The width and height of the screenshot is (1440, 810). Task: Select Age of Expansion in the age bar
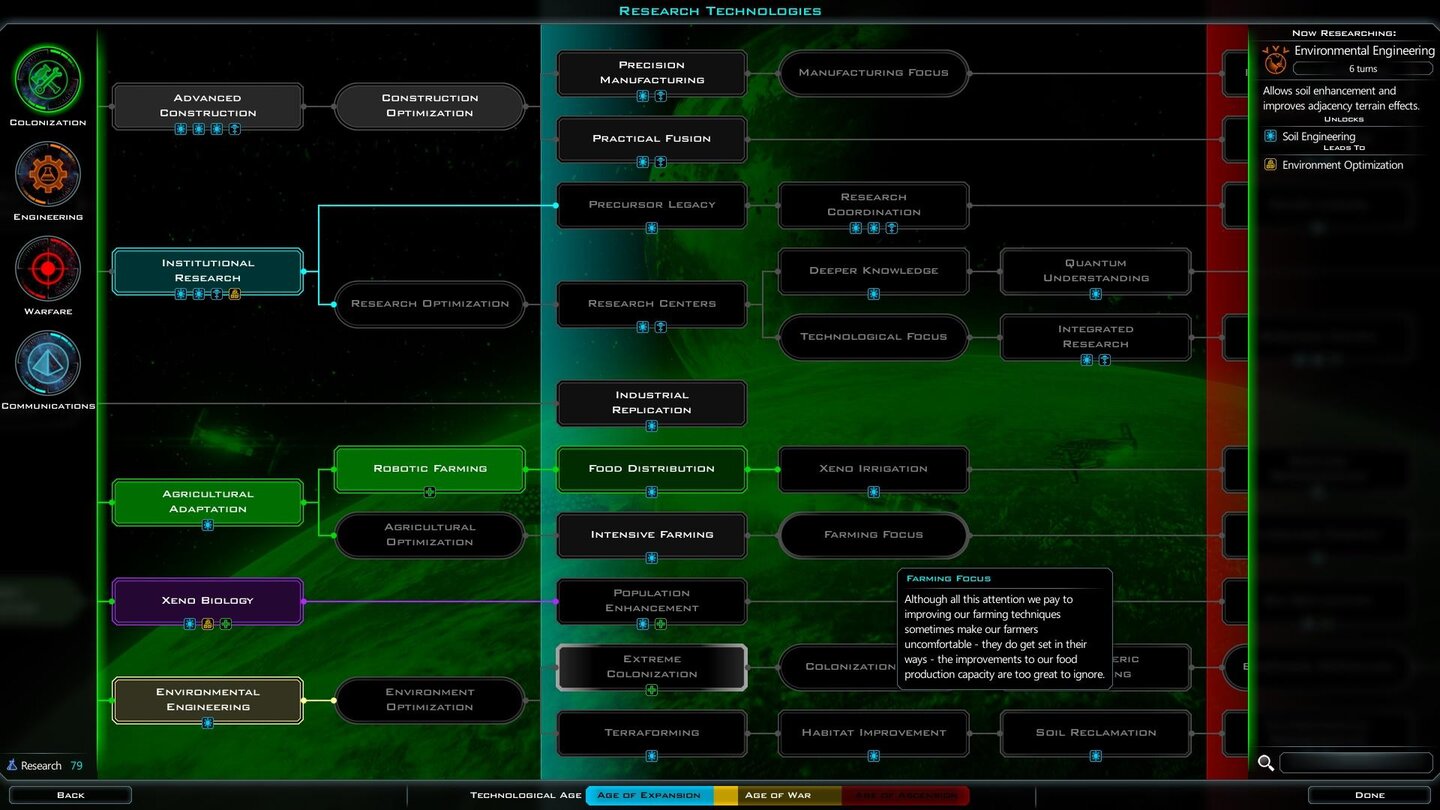pos(649,795)
